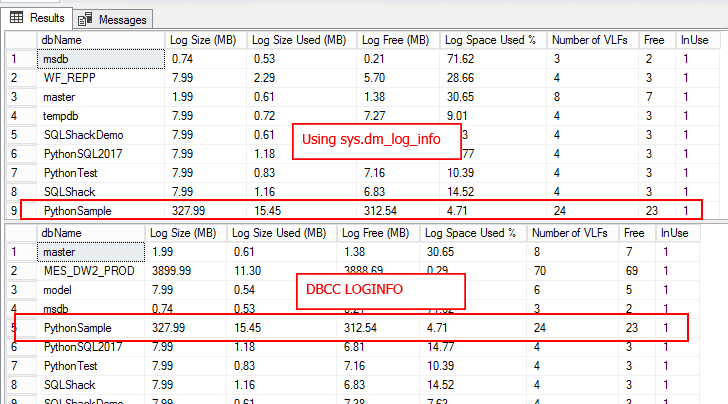Click the Messages tab icon
Image resolution: width=728 pixels, height=404 pixels.
pos(85,19)
